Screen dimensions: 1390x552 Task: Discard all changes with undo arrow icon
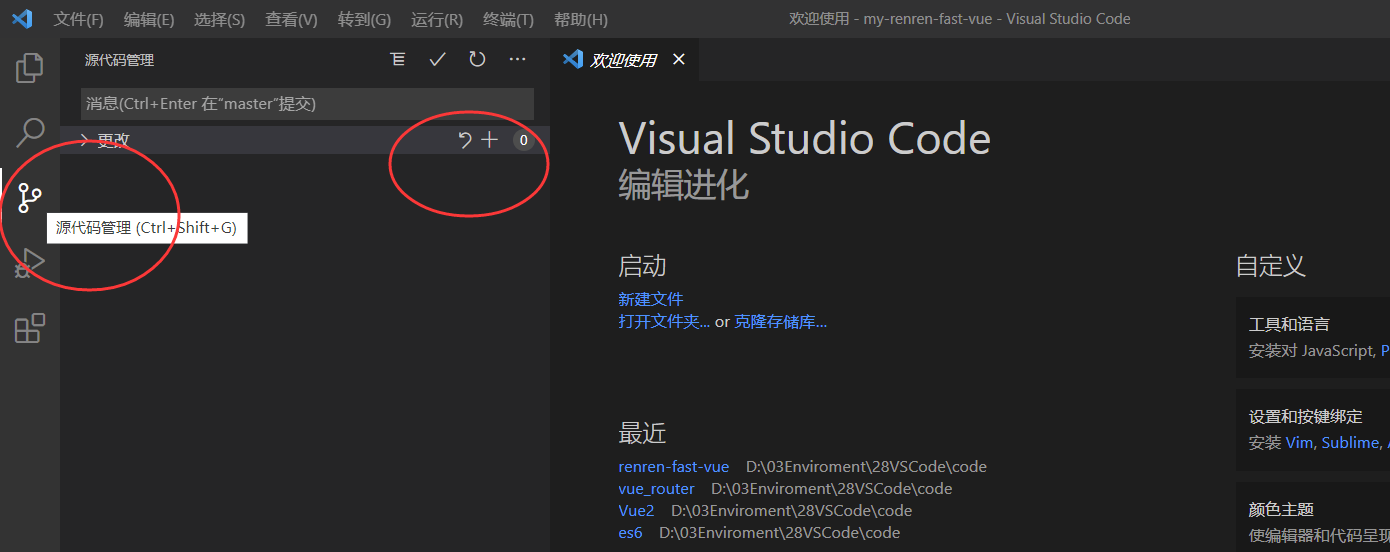point(464,141)
